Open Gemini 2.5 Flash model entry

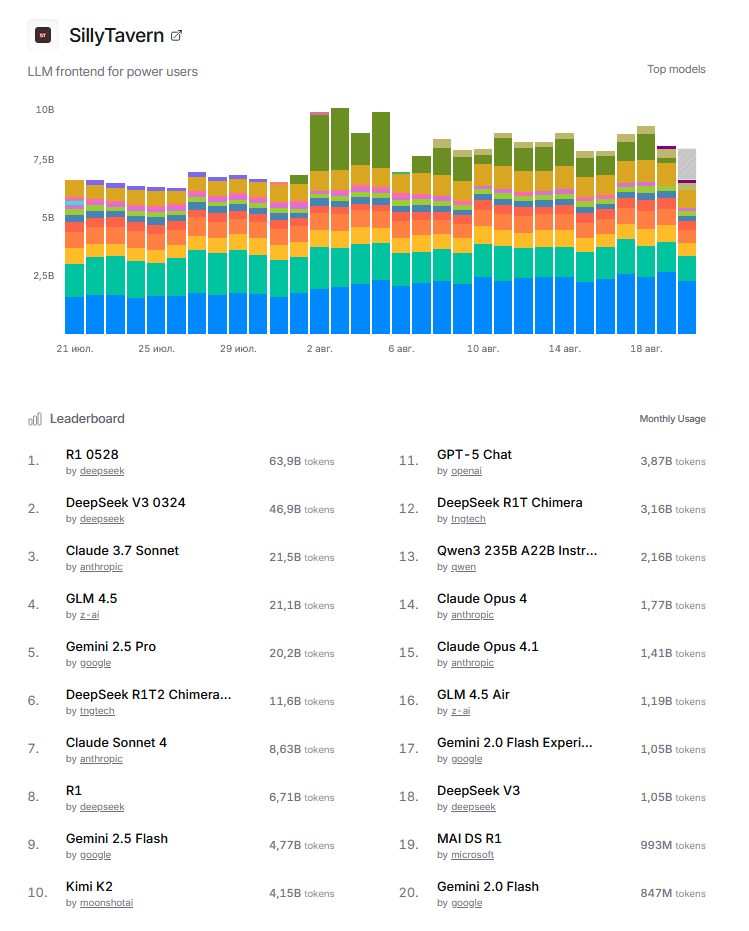(x=117, y=839)
